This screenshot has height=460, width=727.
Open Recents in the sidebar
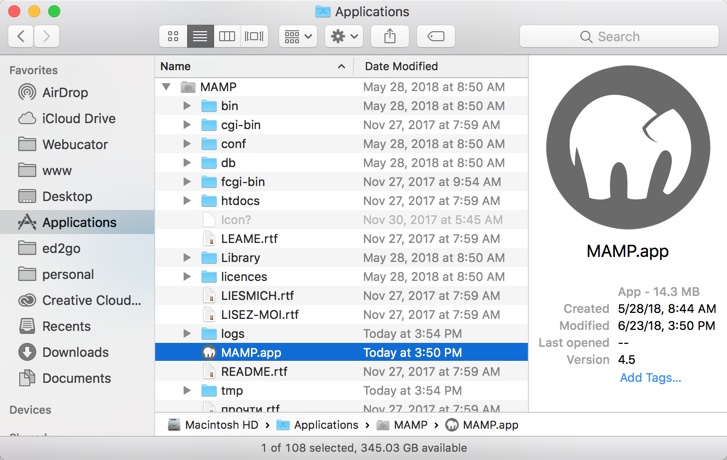point(77,326)
